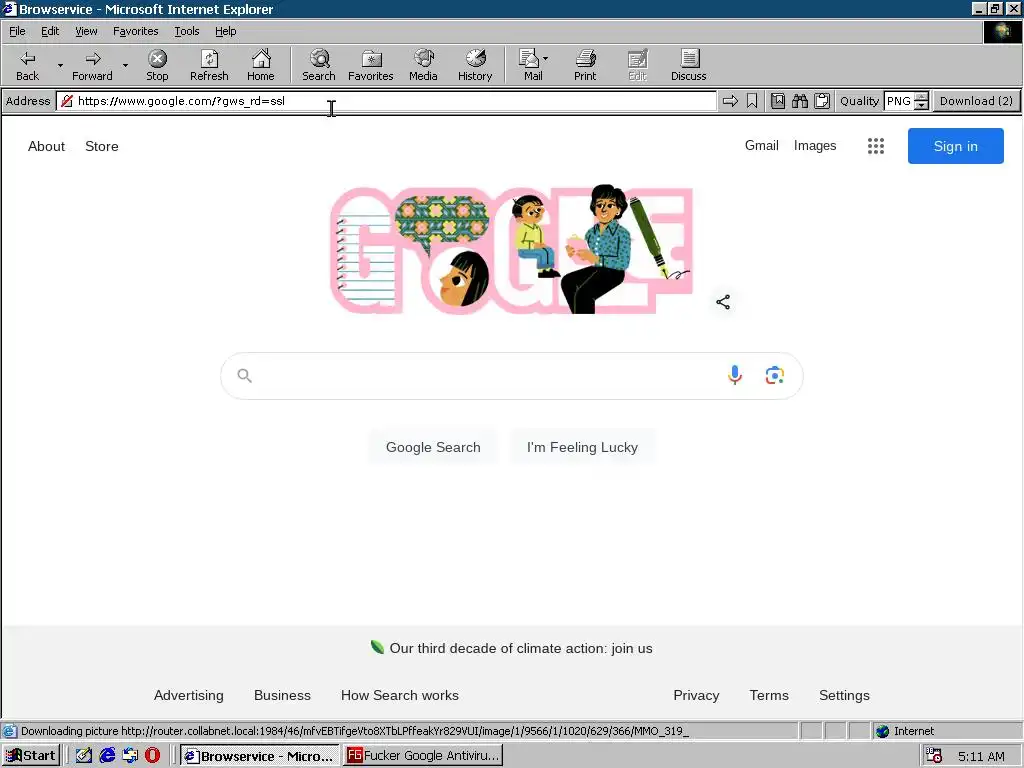
Task: Click the binoculars find icon
Action: 800,101
